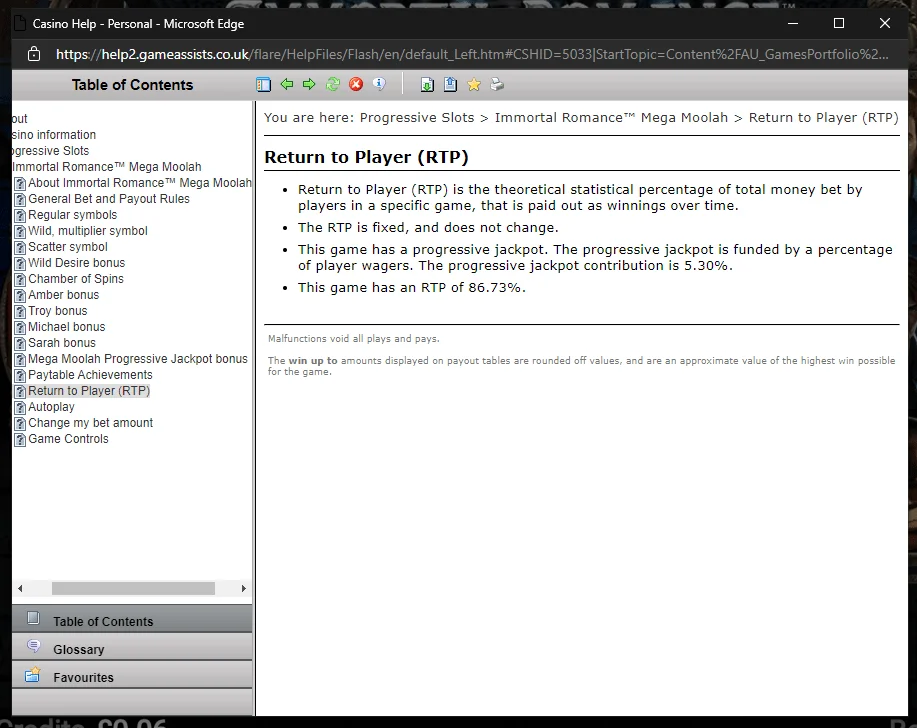Open Change my bet amount topic
This screenshot has width=917, height=728.
91,423
